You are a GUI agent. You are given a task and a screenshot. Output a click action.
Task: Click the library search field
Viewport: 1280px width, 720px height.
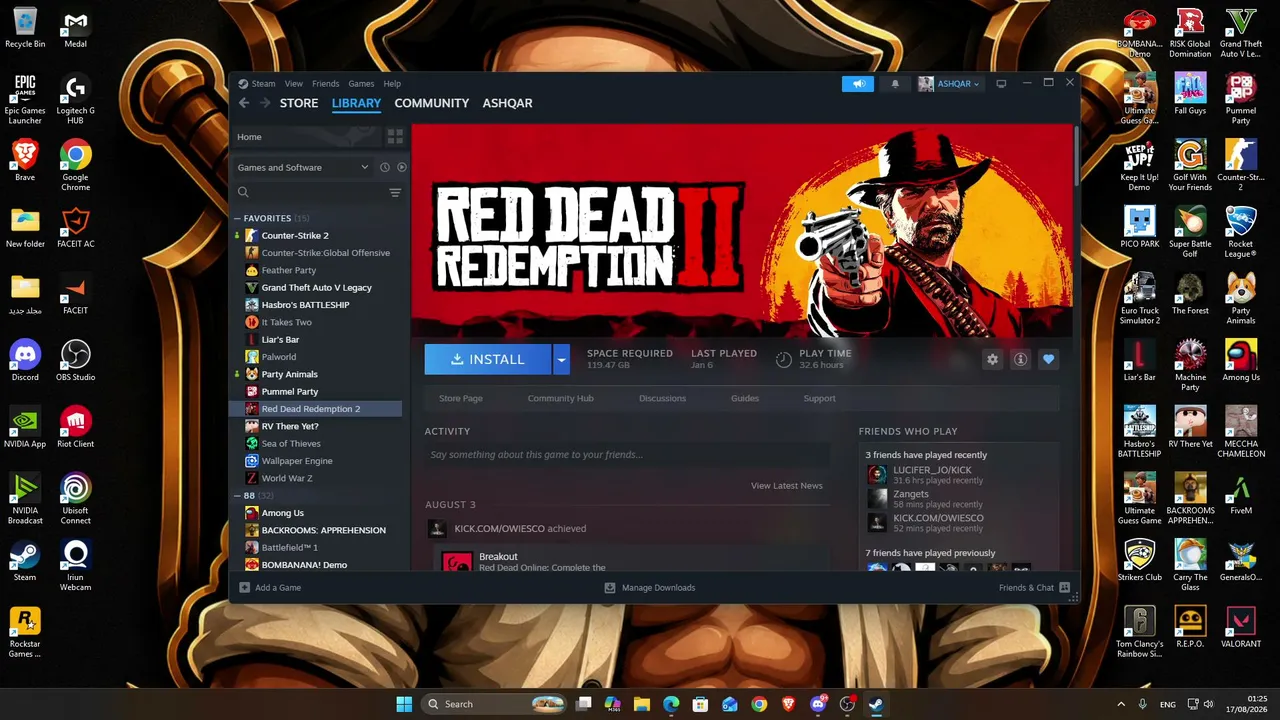pos(310,192)
